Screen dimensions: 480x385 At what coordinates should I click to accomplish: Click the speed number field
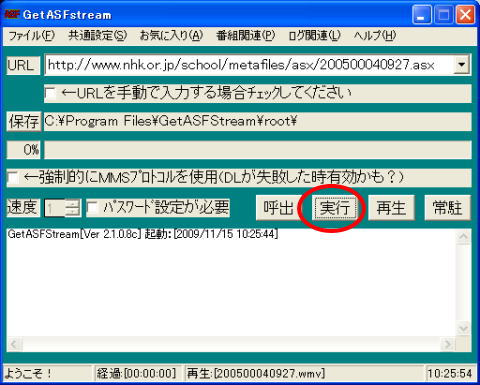(x=55, y=208)
